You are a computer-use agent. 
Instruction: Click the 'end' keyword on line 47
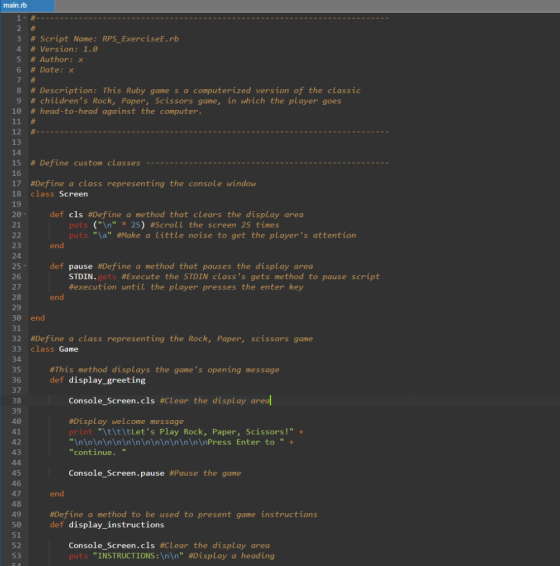pyautogui.click(x=57, y=494)
